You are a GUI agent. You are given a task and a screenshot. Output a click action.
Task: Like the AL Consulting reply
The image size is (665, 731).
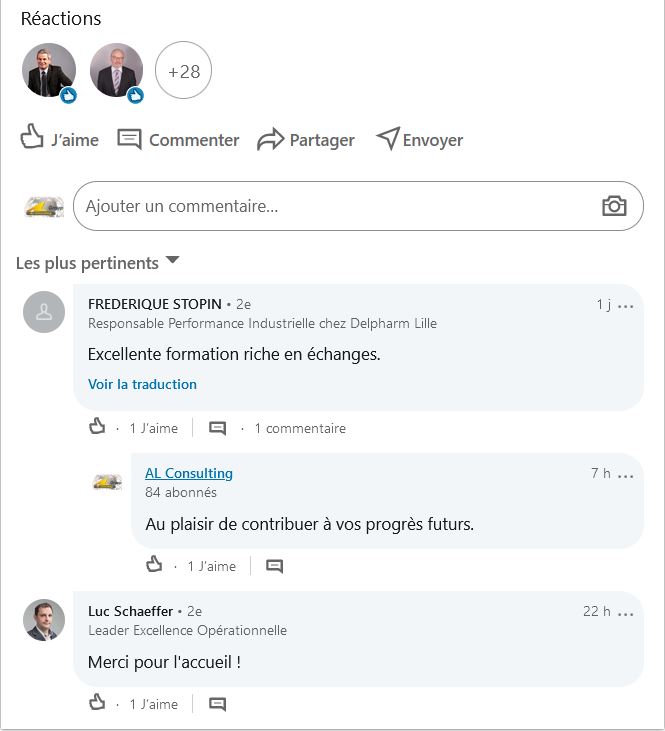point(154,565)
